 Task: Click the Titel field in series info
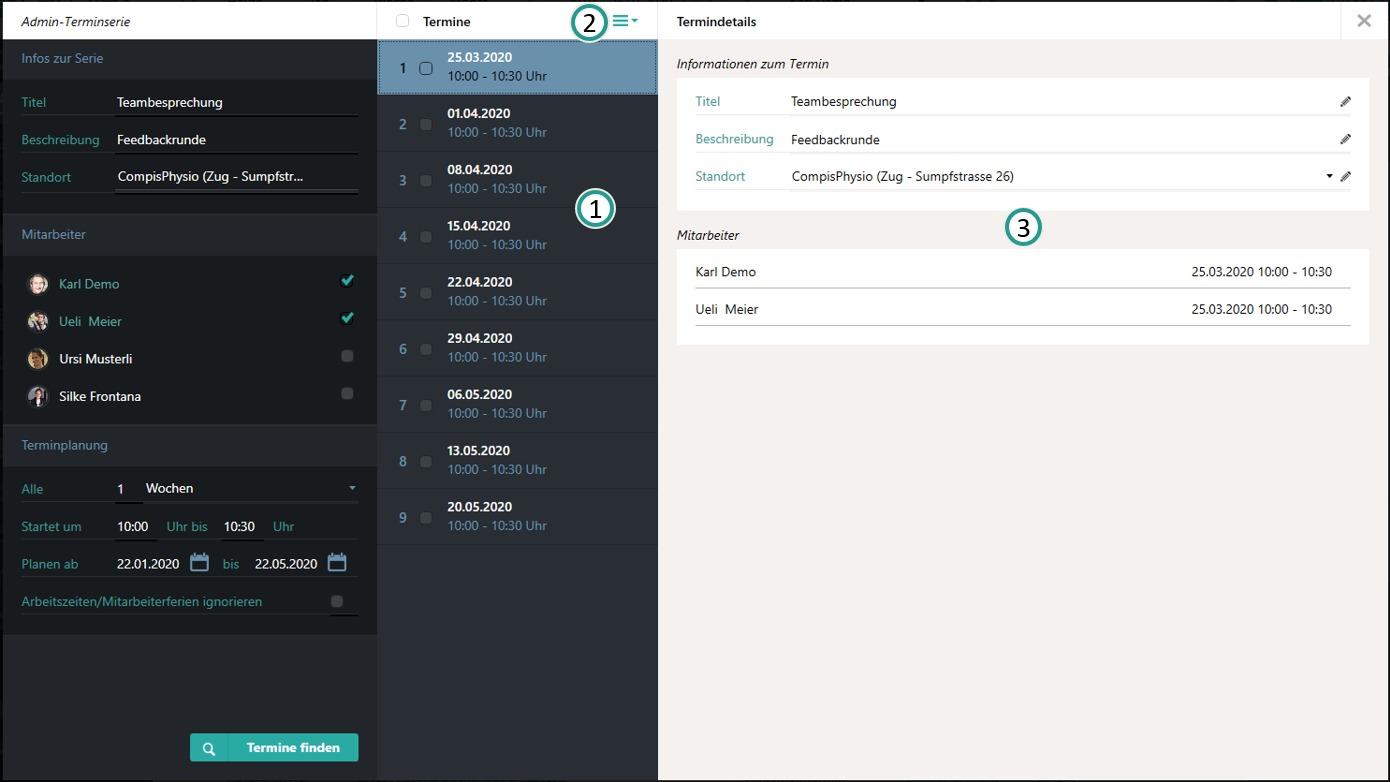236,102
